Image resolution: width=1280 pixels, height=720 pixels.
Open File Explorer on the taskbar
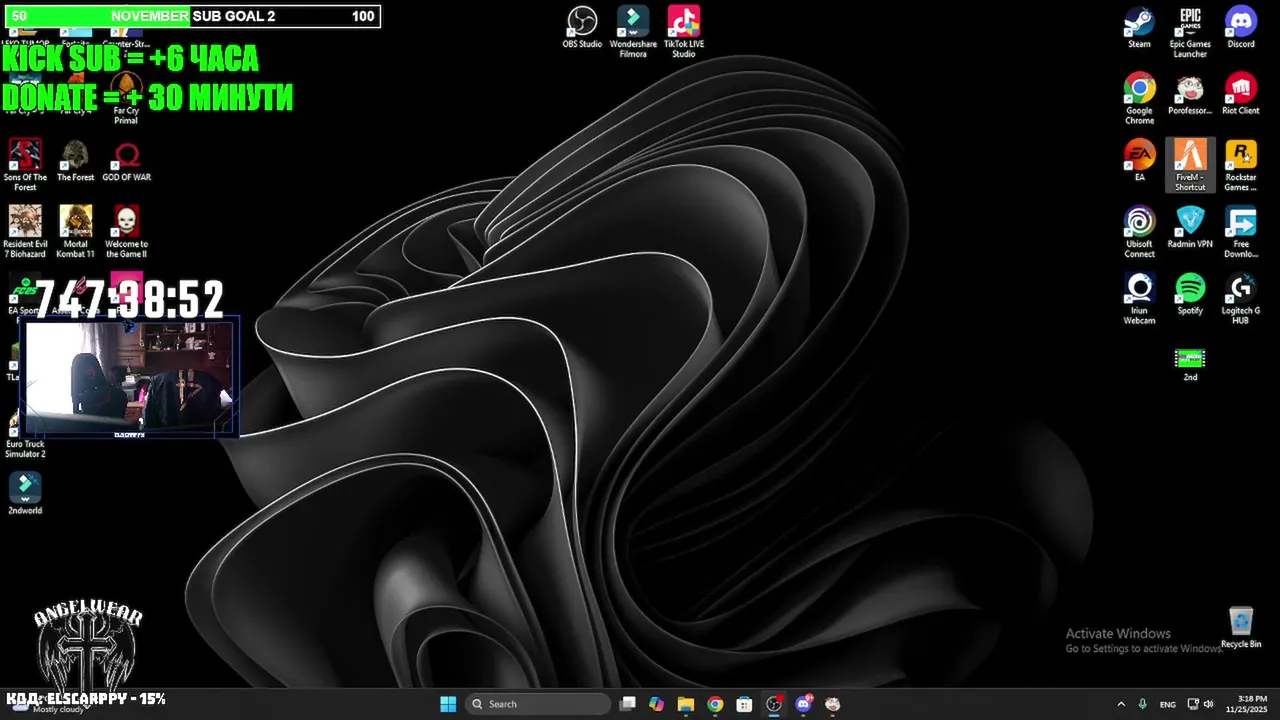point(685,704)
